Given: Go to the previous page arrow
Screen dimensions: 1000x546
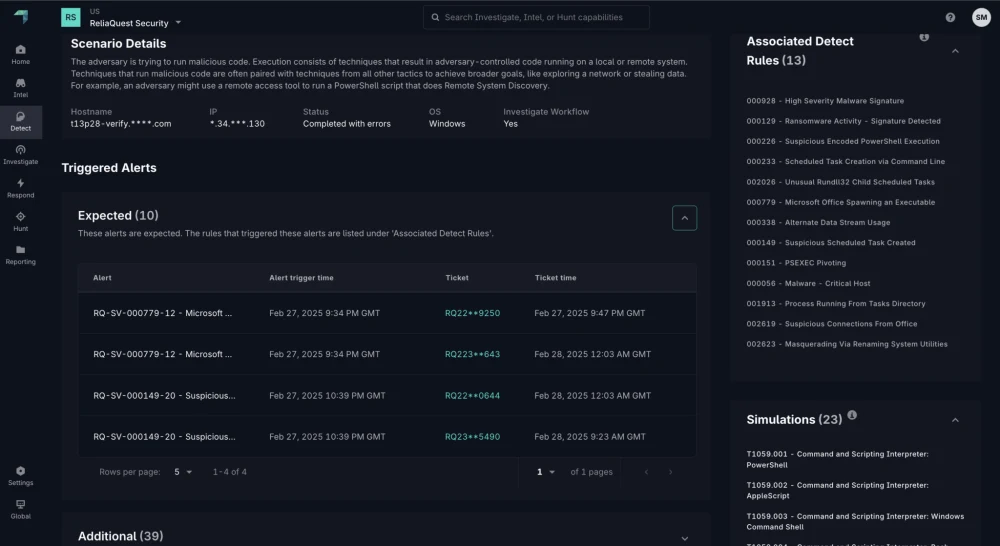Looking at the screenshot, I should tap(646, 472).
